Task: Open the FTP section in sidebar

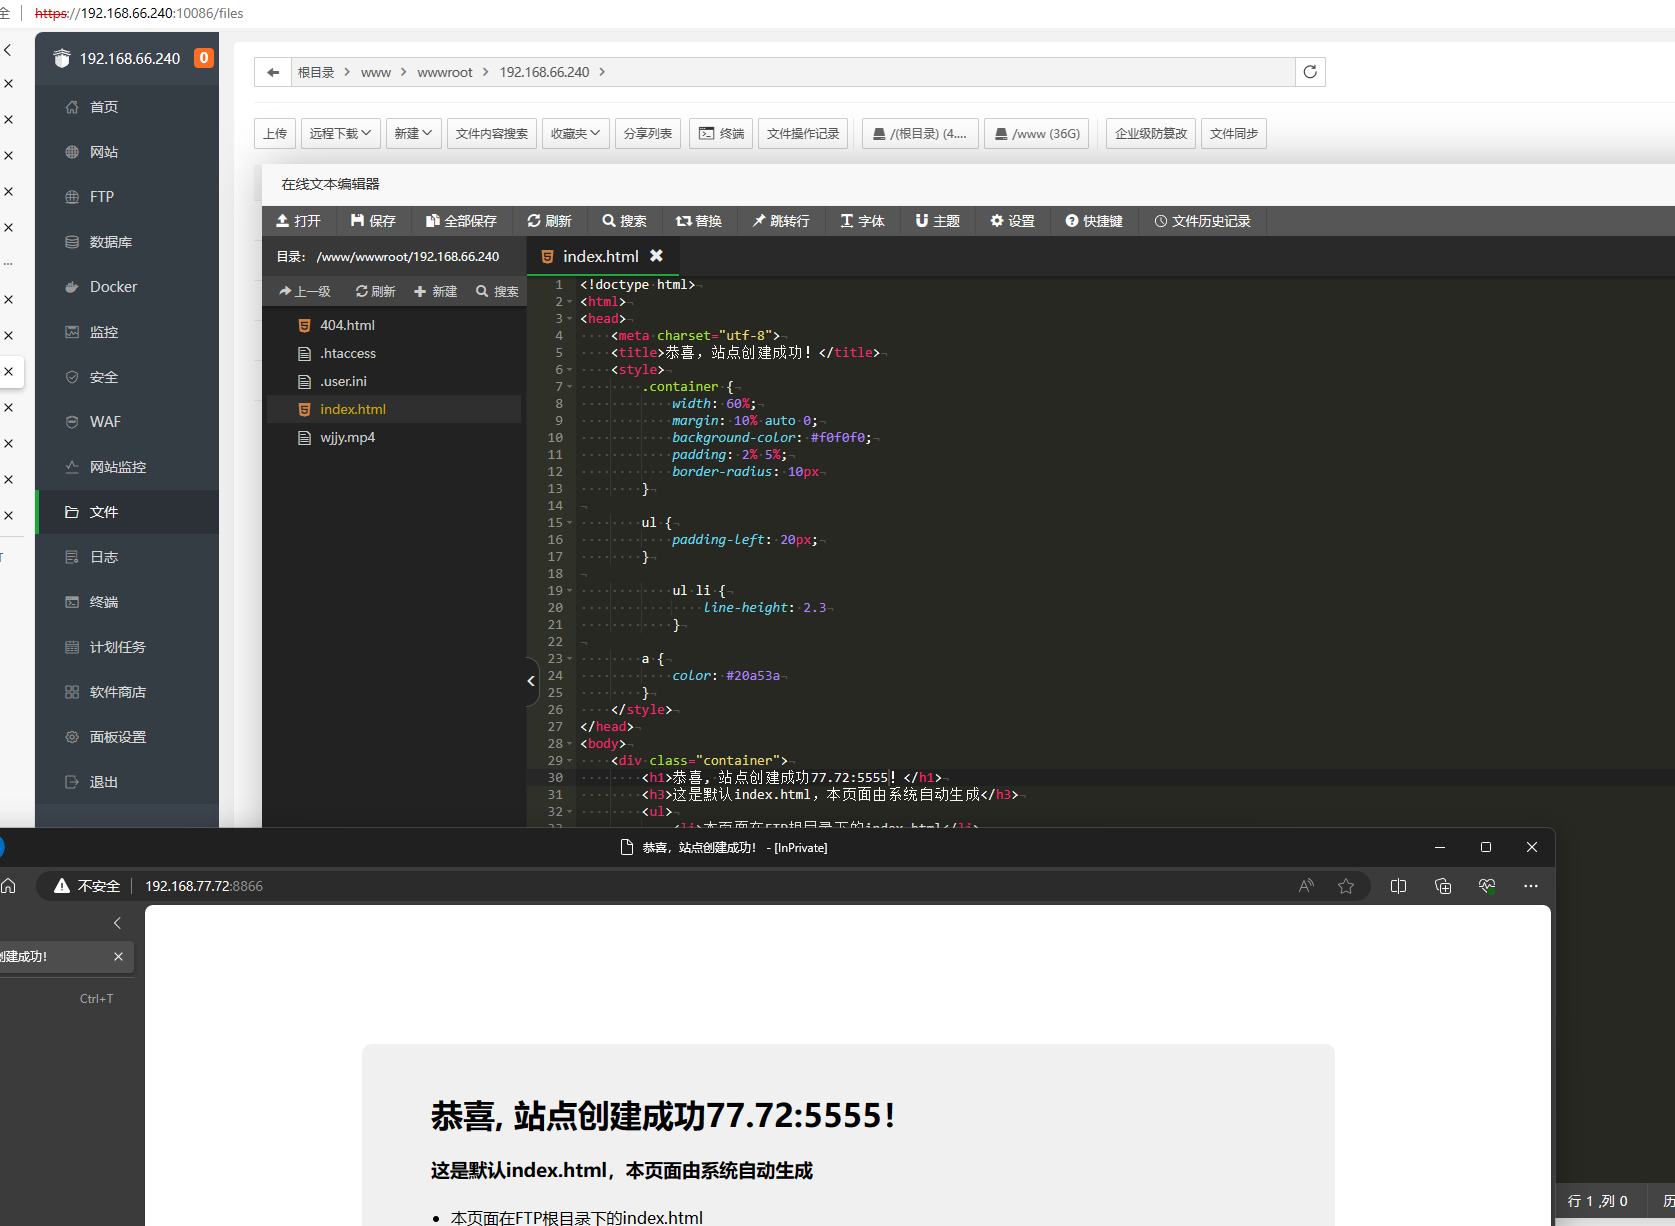Action: [x=101, y=197]
